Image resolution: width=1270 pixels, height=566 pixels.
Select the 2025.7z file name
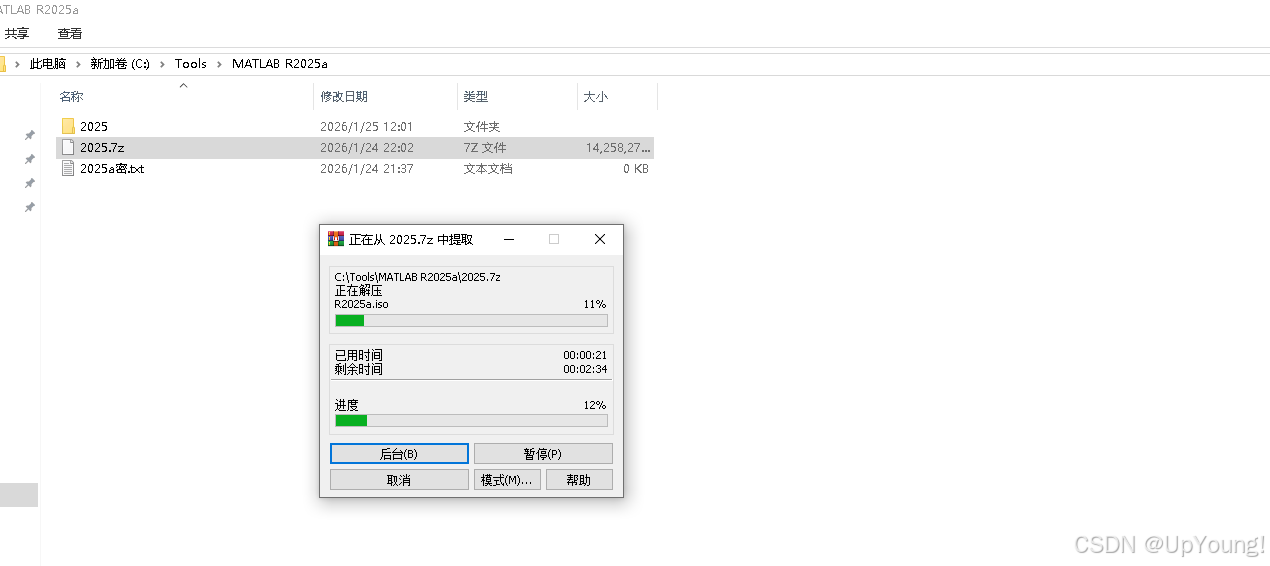point(102,147)
